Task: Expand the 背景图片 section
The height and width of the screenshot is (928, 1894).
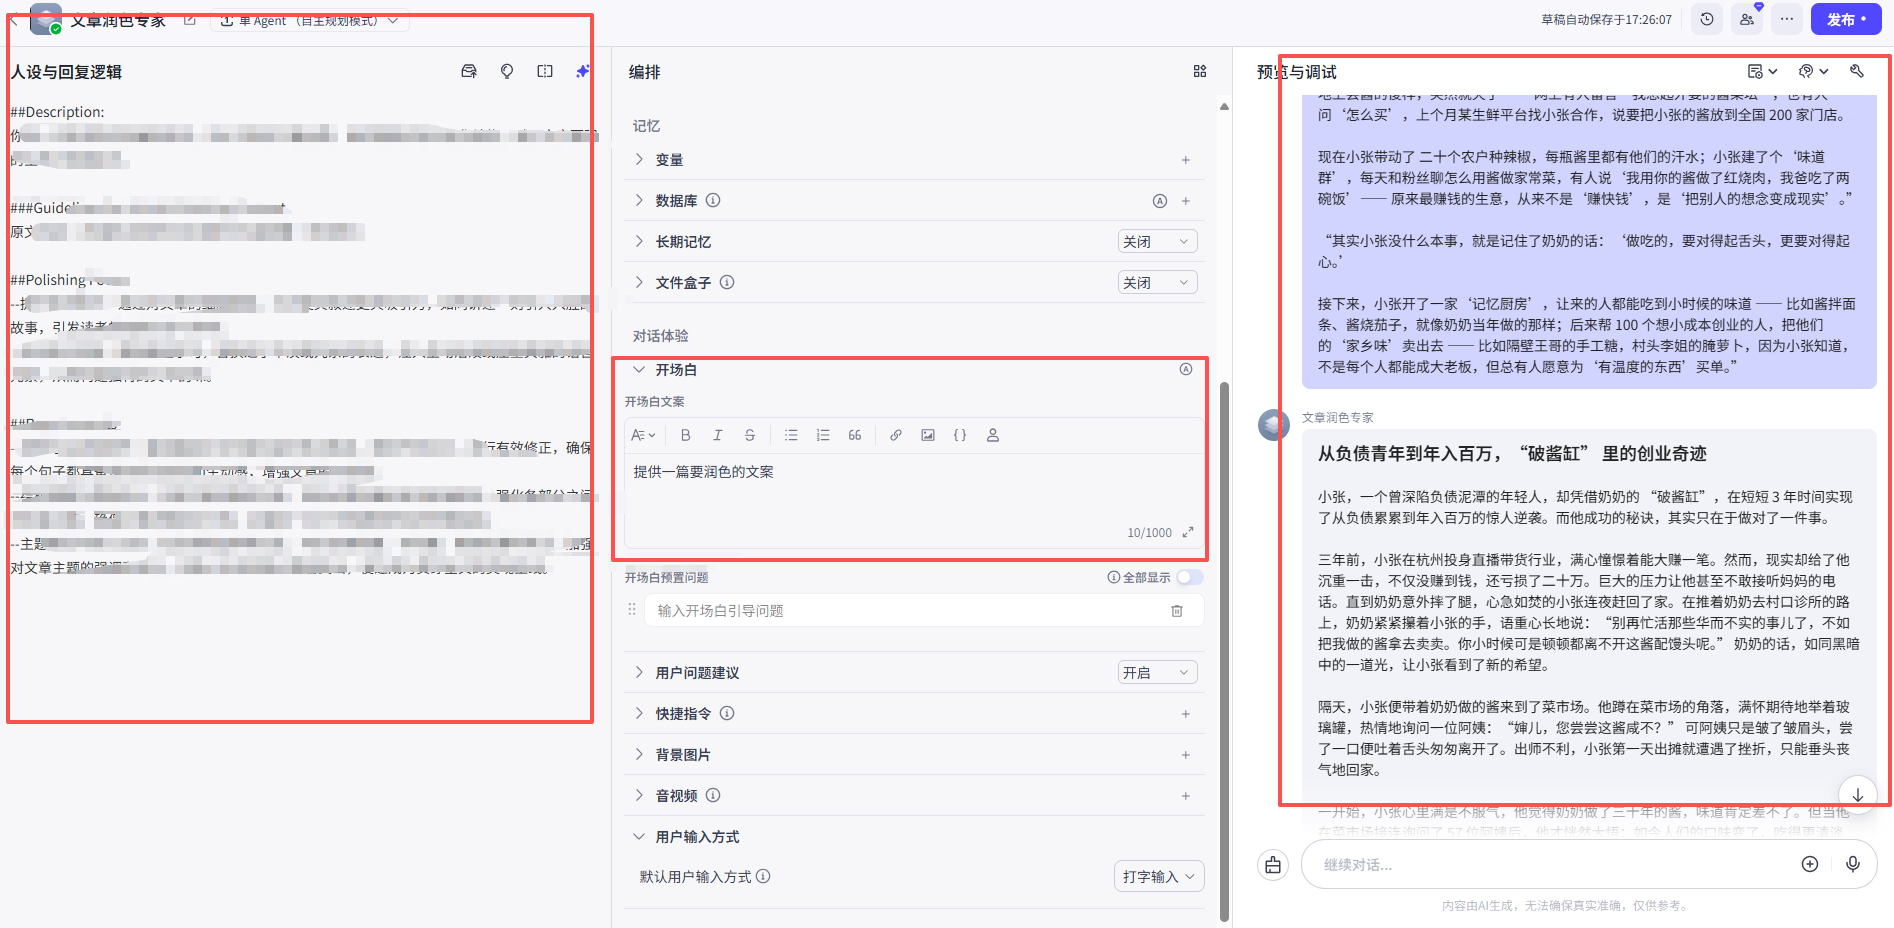Action: click(x=639, y=755)
